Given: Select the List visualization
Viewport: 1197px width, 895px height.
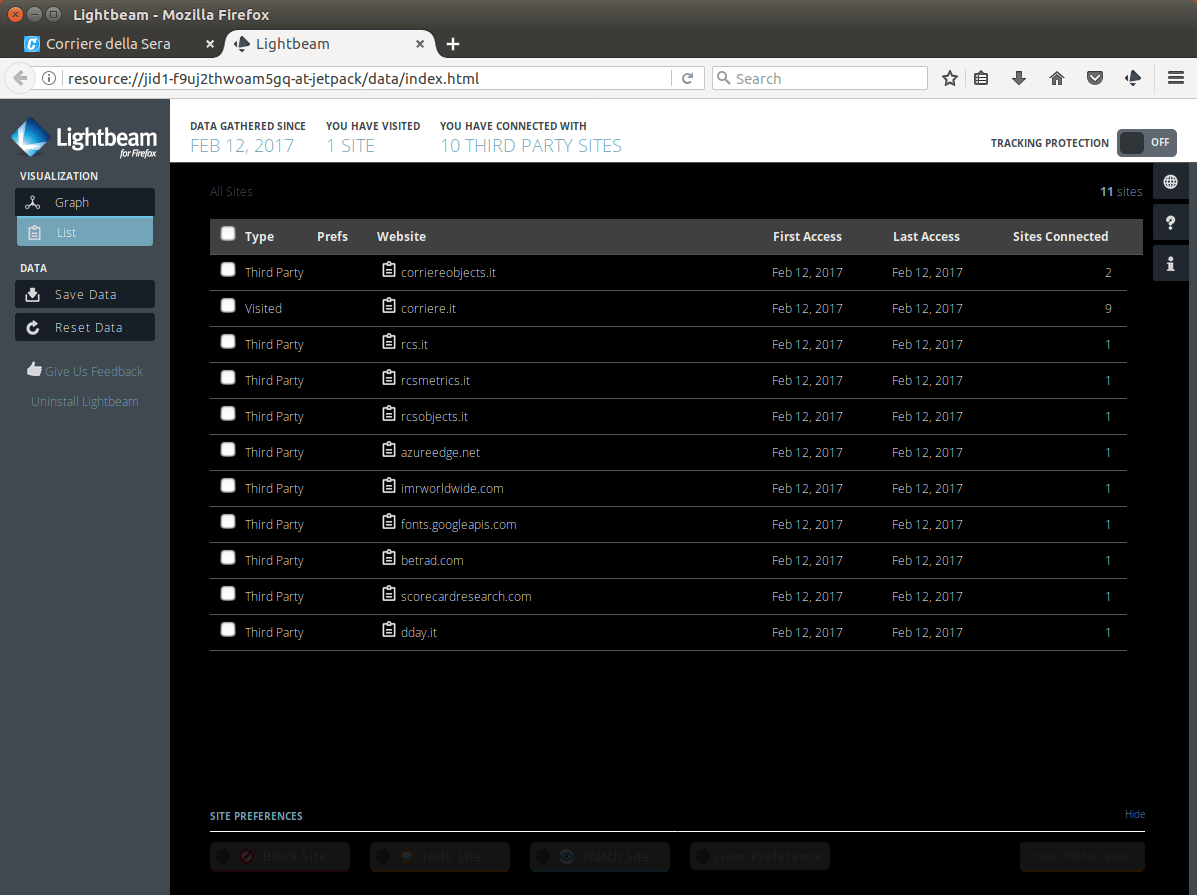Looking at the screenshot, I should pyautogui.click(x=85, y=232).
